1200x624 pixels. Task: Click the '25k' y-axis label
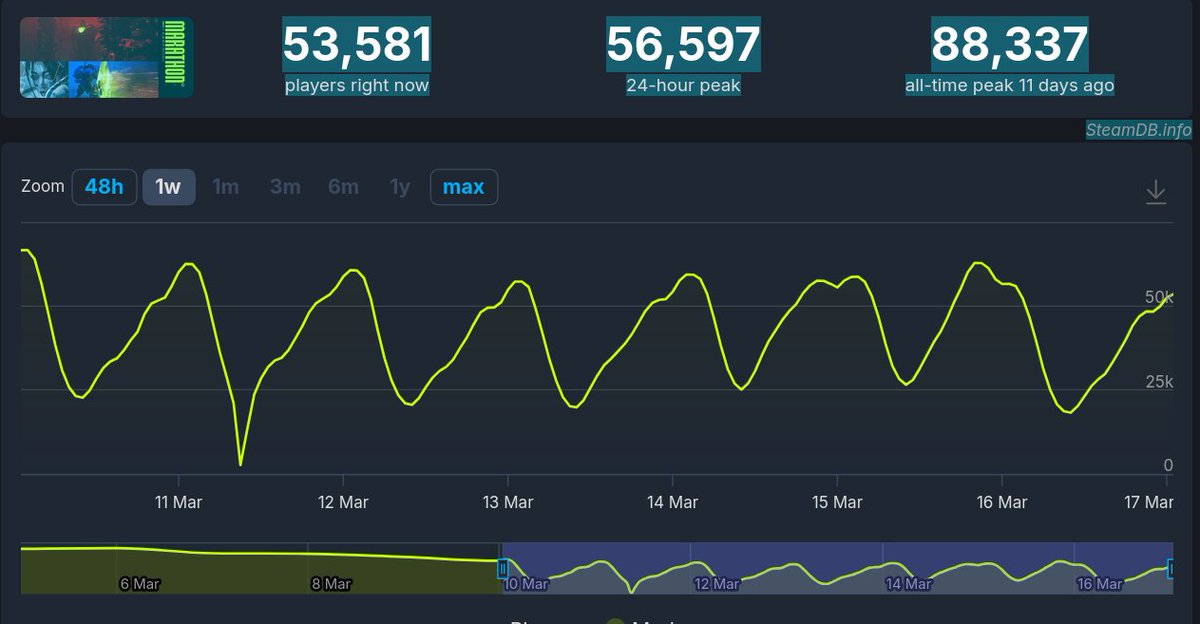pyautogui.click(x=1159, y=381)
